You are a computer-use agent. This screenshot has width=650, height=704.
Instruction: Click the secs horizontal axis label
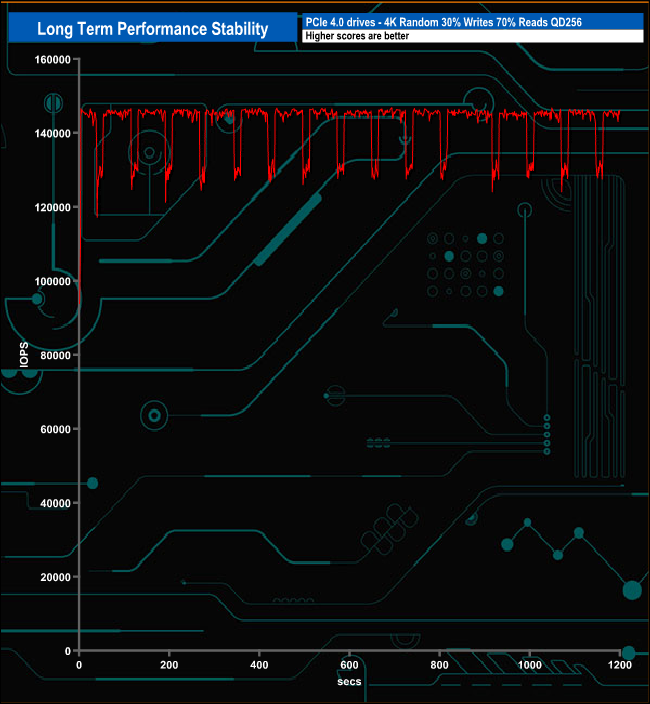[x=349, y=682]
